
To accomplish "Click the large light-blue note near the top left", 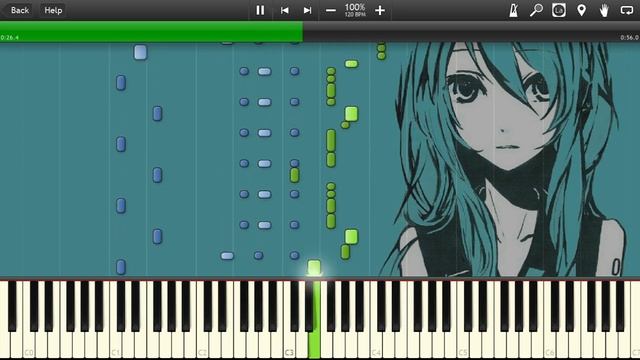I will [x=140, y=52].
